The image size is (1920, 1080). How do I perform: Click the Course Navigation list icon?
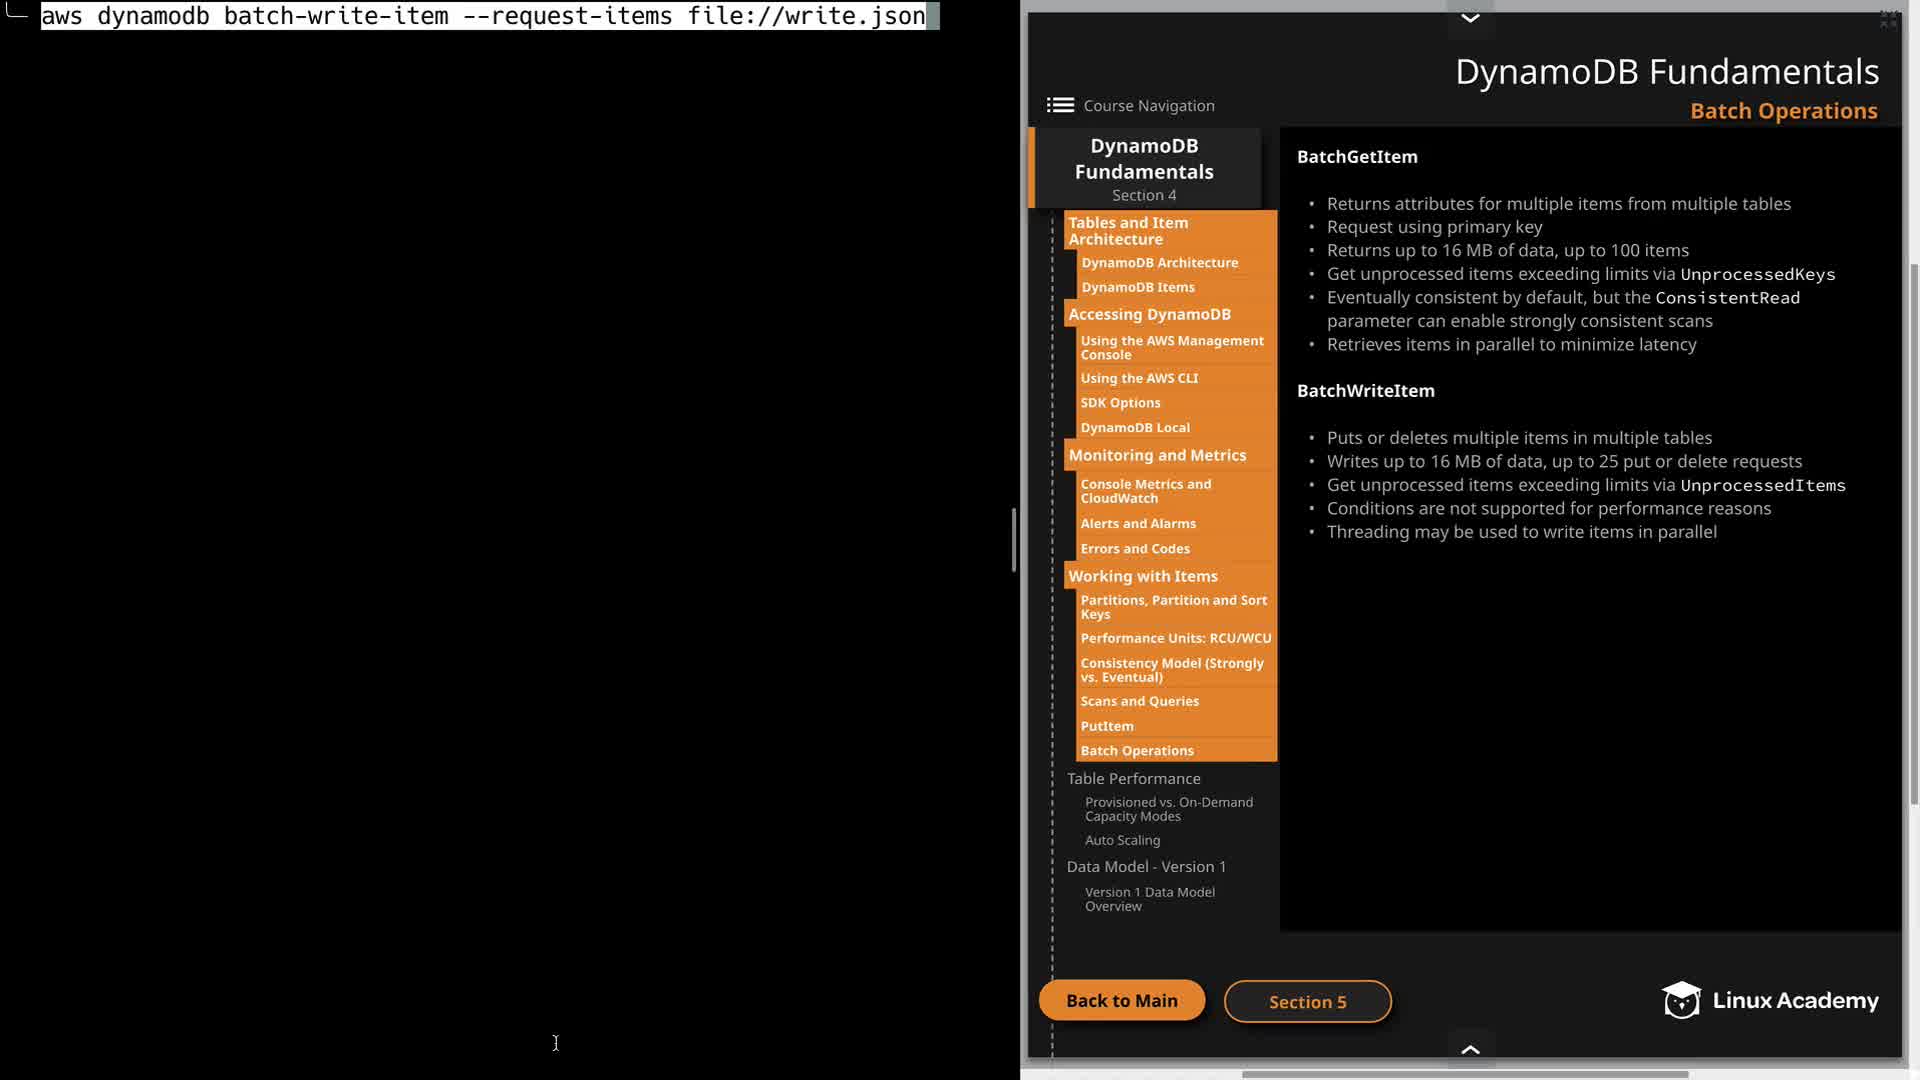click(x=1060, y=105)
